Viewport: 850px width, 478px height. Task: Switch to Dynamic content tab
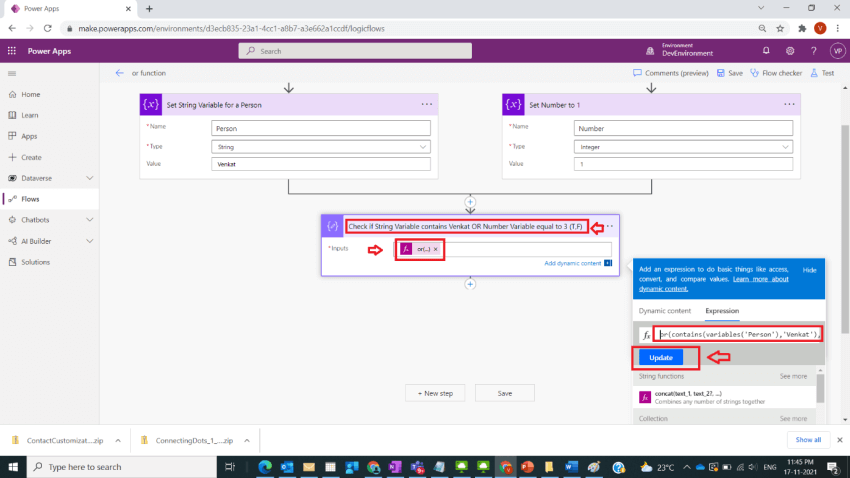(x=665, y=311)
